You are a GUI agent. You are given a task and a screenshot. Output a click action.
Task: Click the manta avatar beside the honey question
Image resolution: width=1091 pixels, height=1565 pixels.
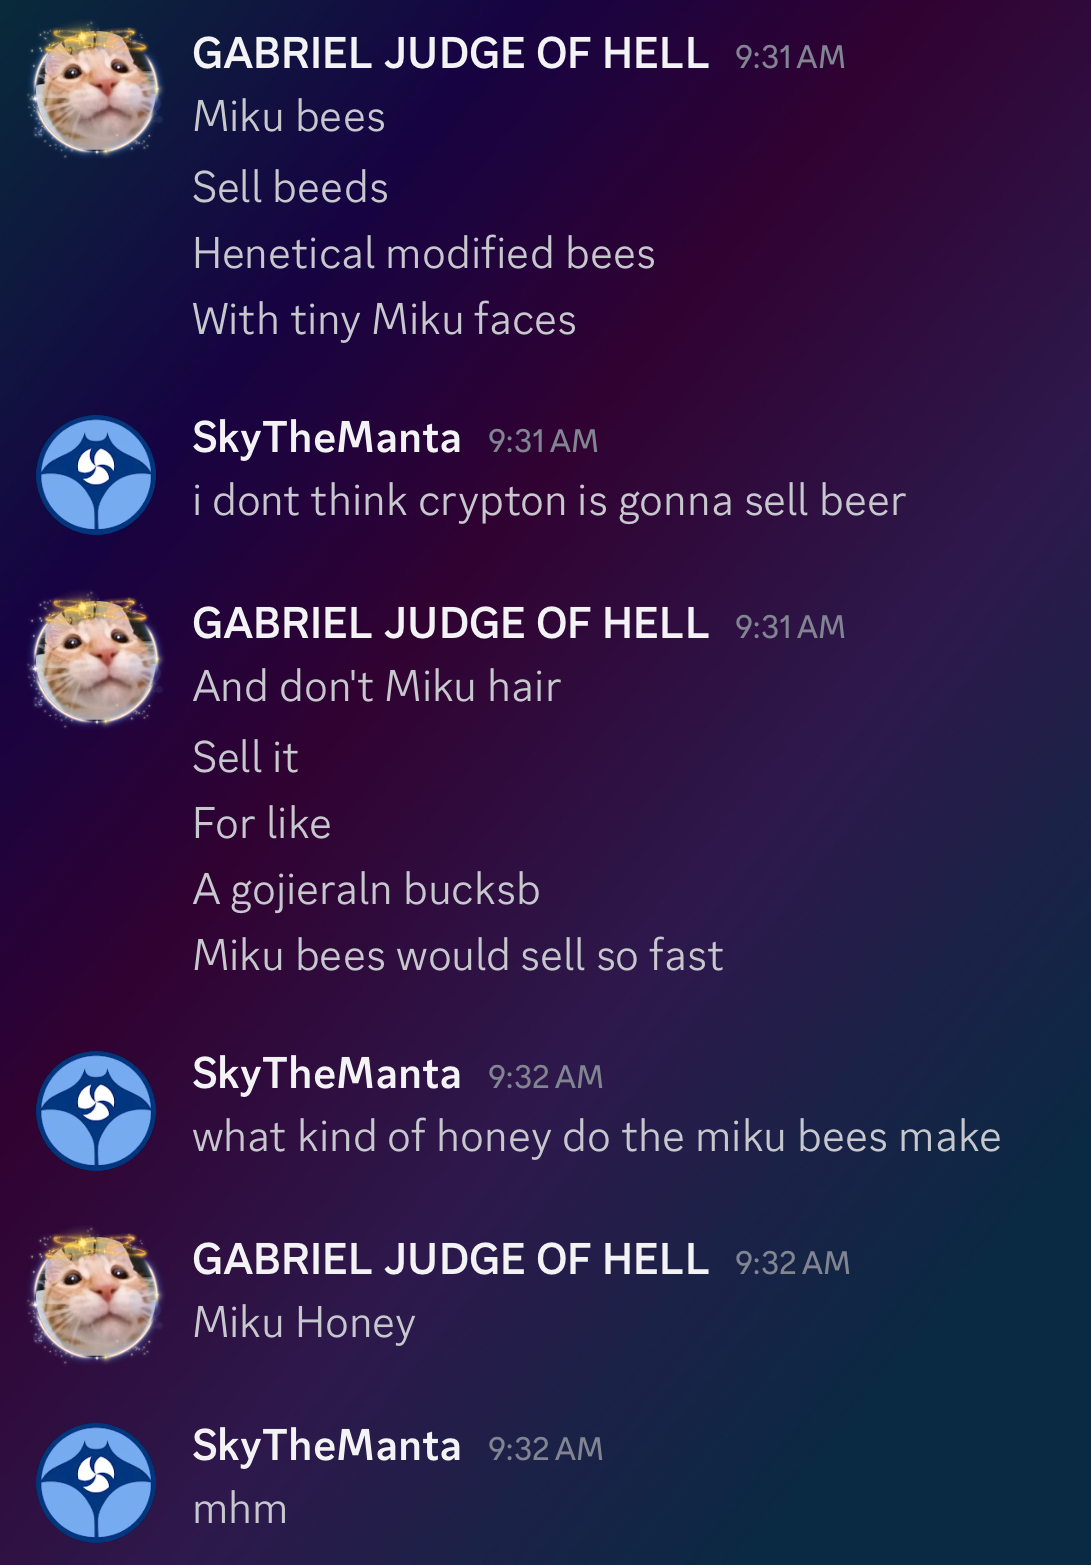[x=96, y=1111]
